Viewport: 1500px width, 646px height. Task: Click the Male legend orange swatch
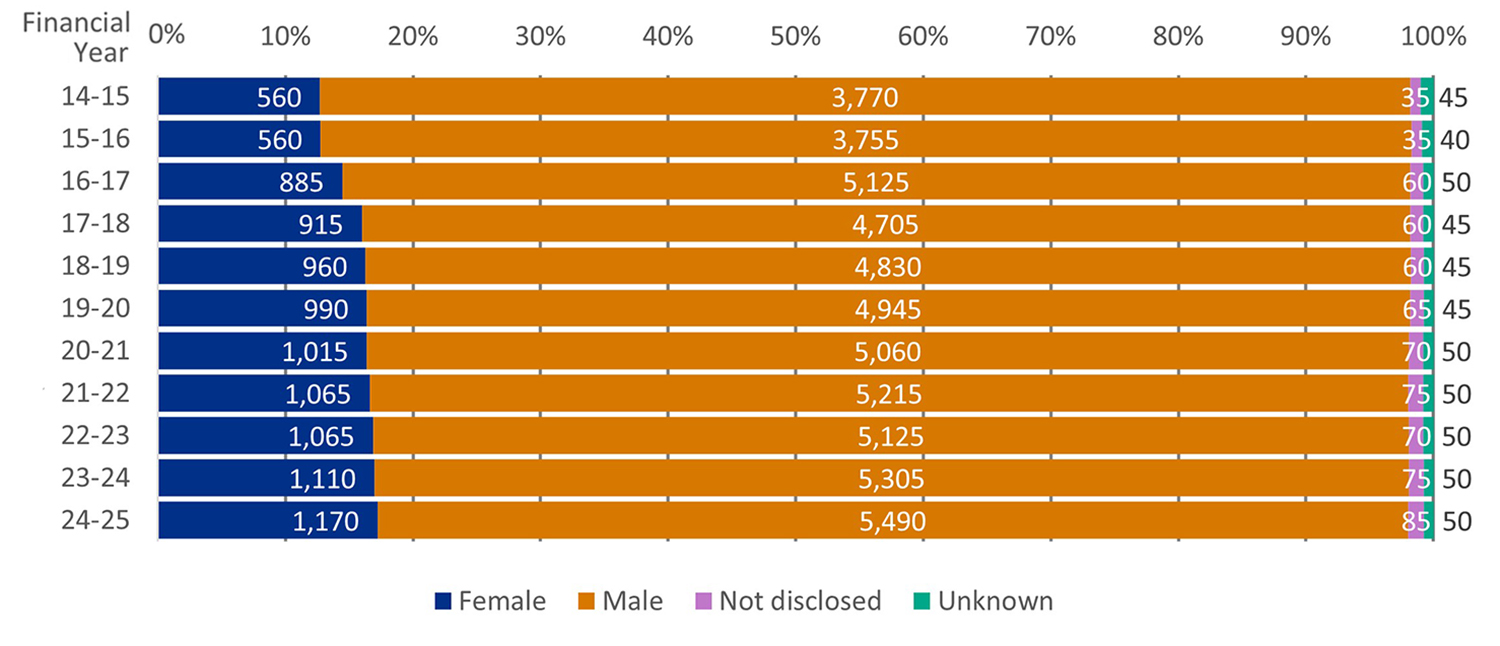pyautogui.click(x=587, y=601)
